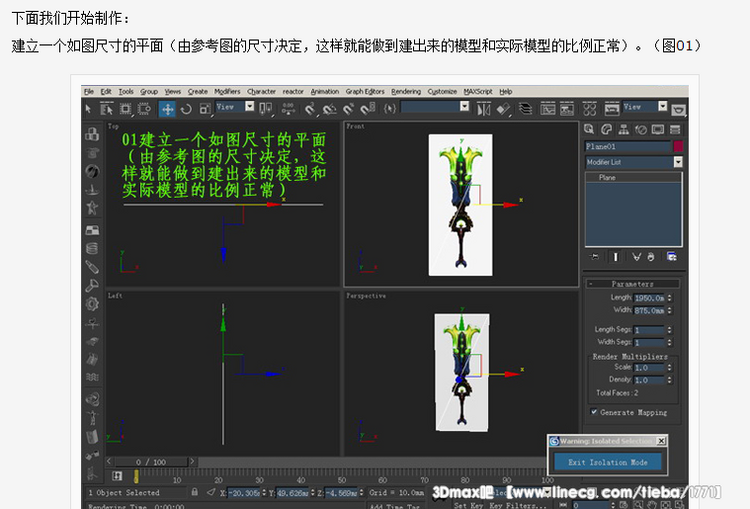The width and height of the screenshot is (750, 509).
Task: Toggle the Generate Mapping checkbox
Action: [594, 412]
